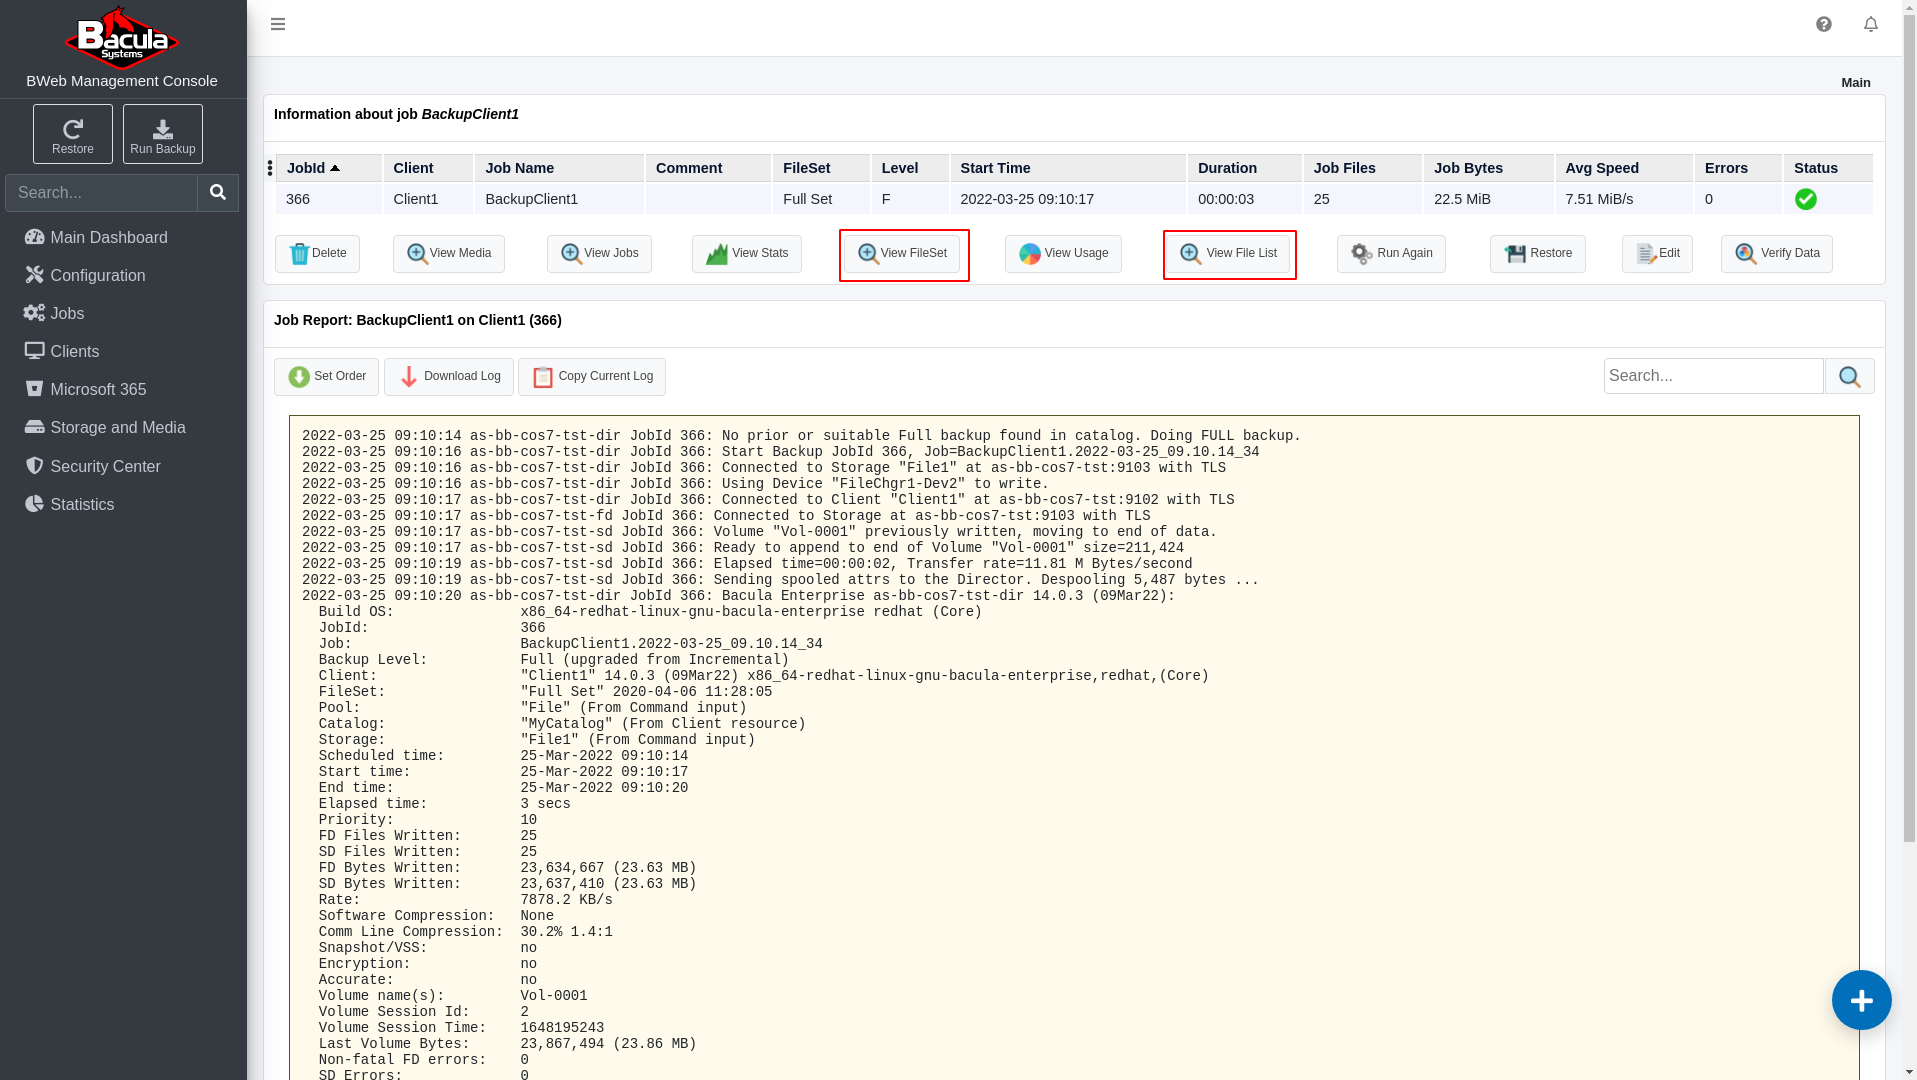1917x1080 pixels.
Task: Click the log search magnifier button
Action: pyautogui.click(x=1850, y=376)
